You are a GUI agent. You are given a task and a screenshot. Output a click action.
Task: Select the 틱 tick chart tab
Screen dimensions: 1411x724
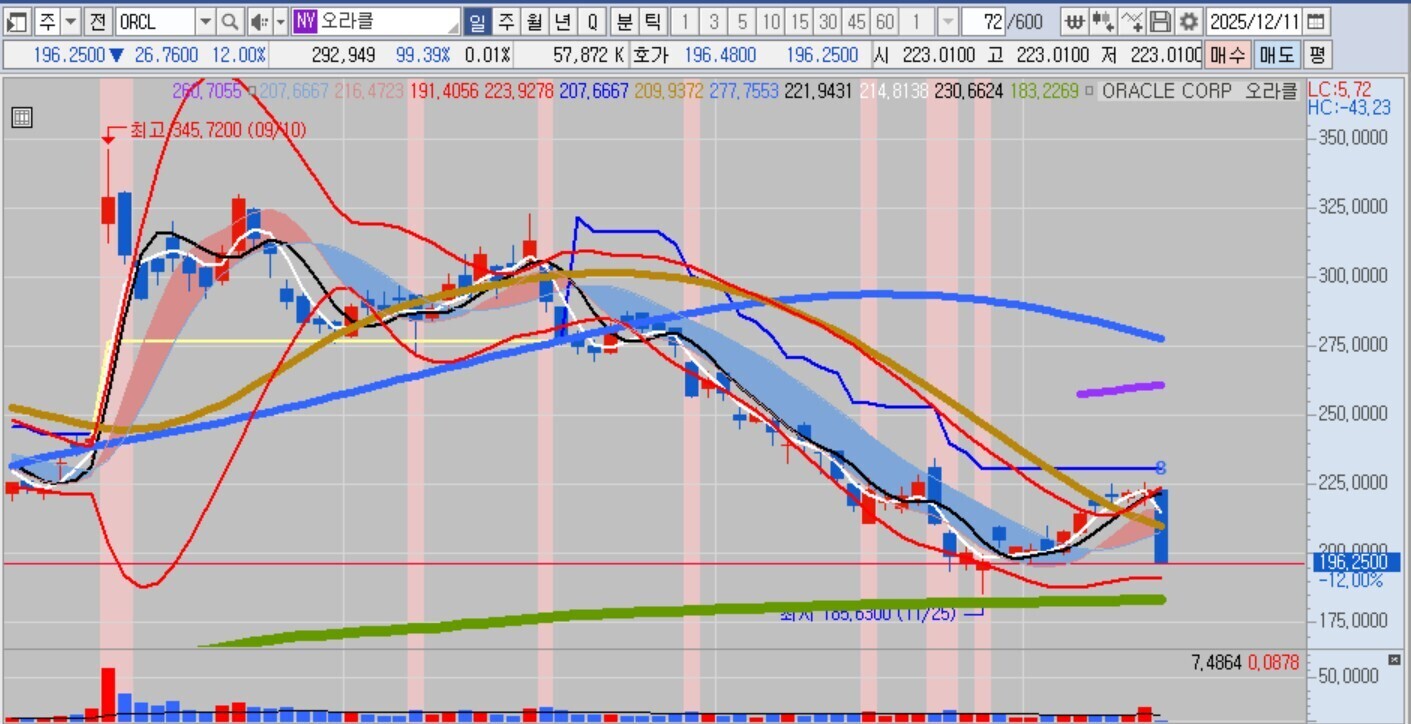click(652, 21)
